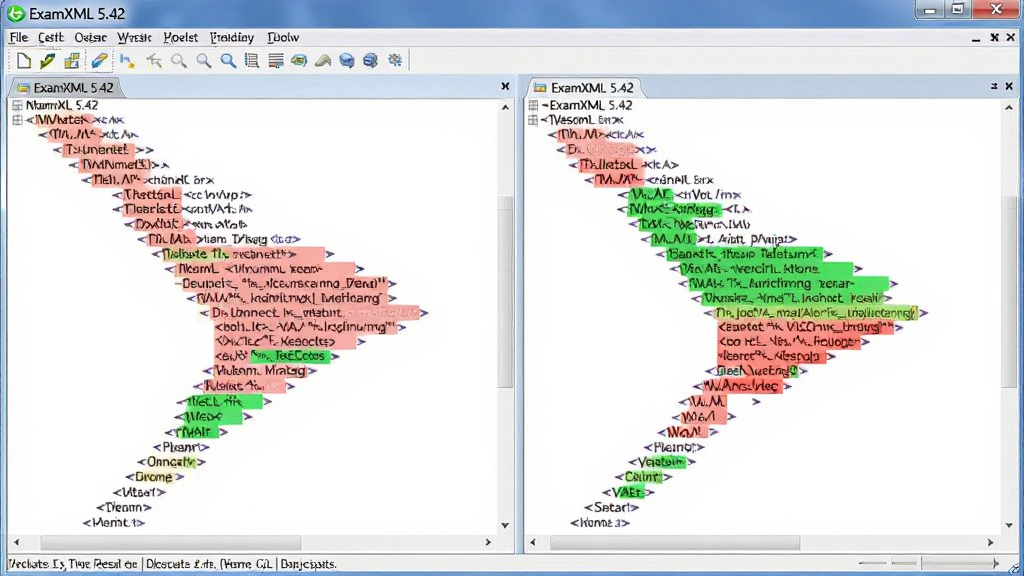The height and width of the screenshot is (576, 1024).
Task: Click the blank white page New icon
Action: pyautogui.click(x=24, y=61)
